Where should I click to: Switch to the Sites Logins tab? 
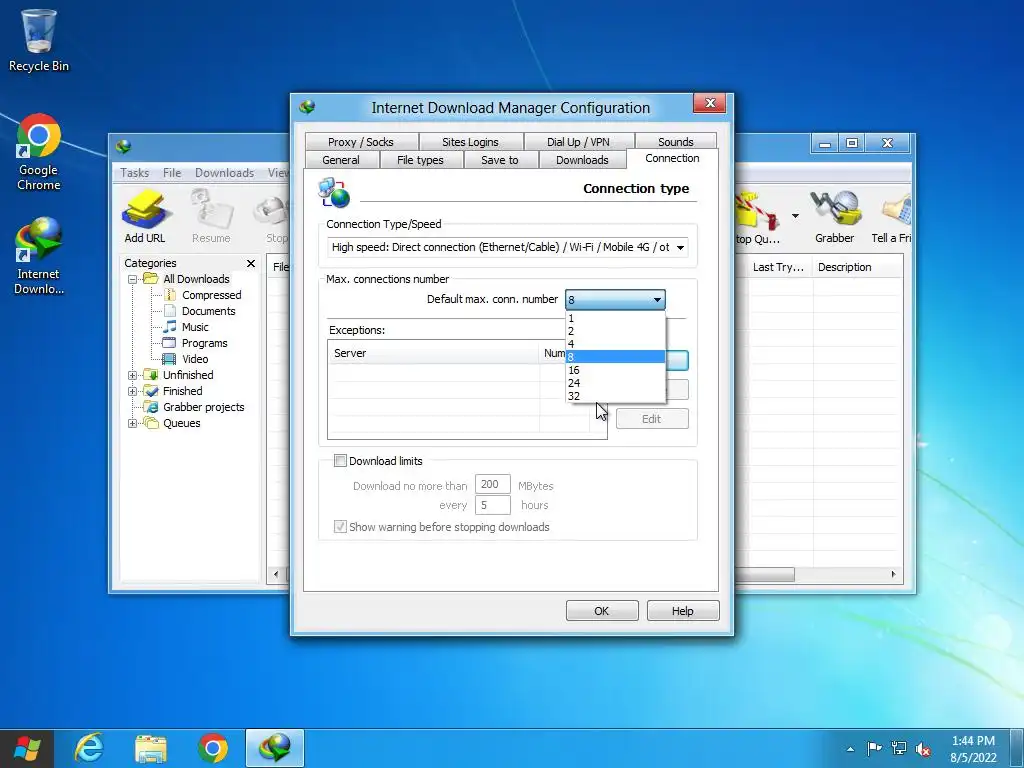click(x=470, y=142)
